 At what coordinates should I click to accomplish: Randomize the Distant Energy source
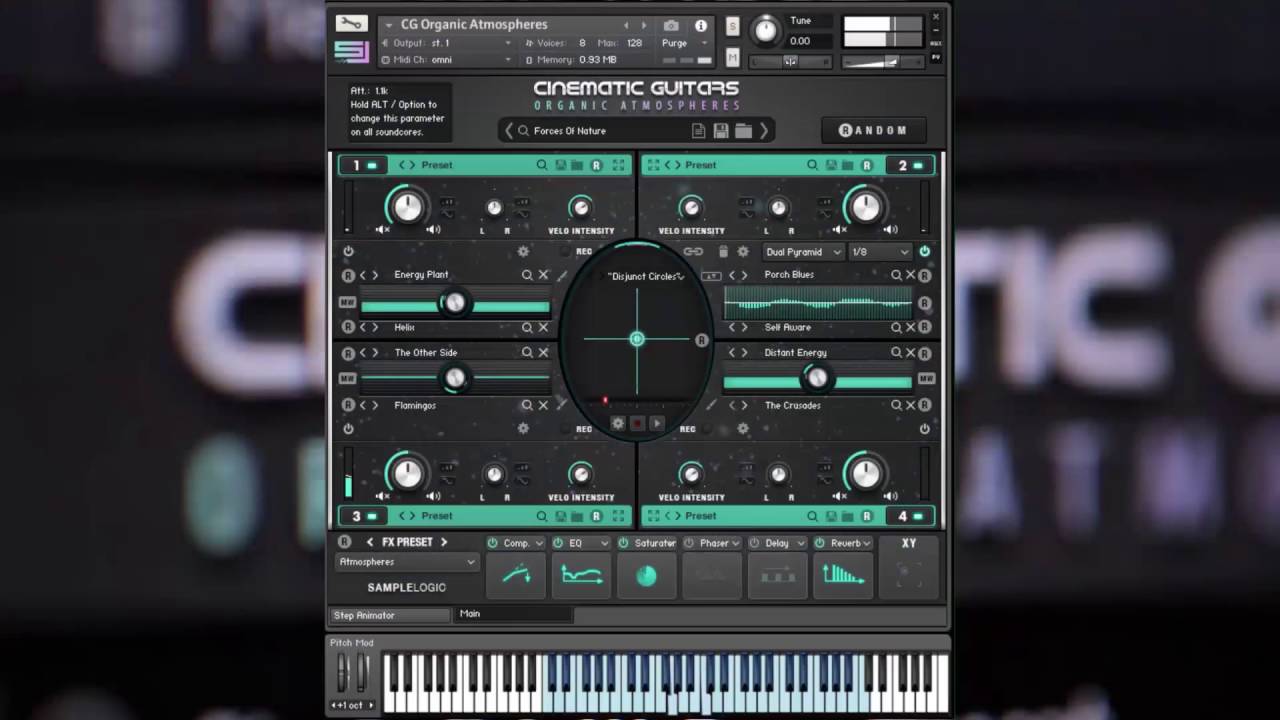(925, 353)
